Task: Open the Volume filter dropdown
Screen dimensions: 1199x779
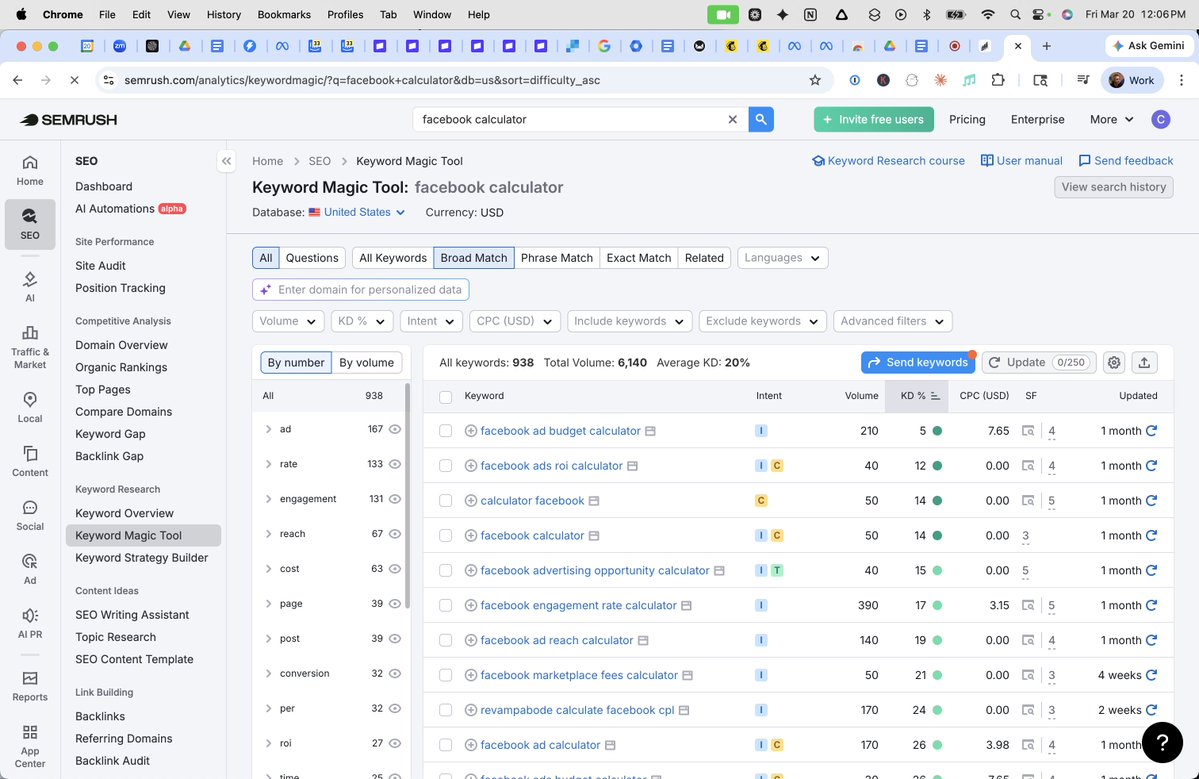Action: point(288,321)
